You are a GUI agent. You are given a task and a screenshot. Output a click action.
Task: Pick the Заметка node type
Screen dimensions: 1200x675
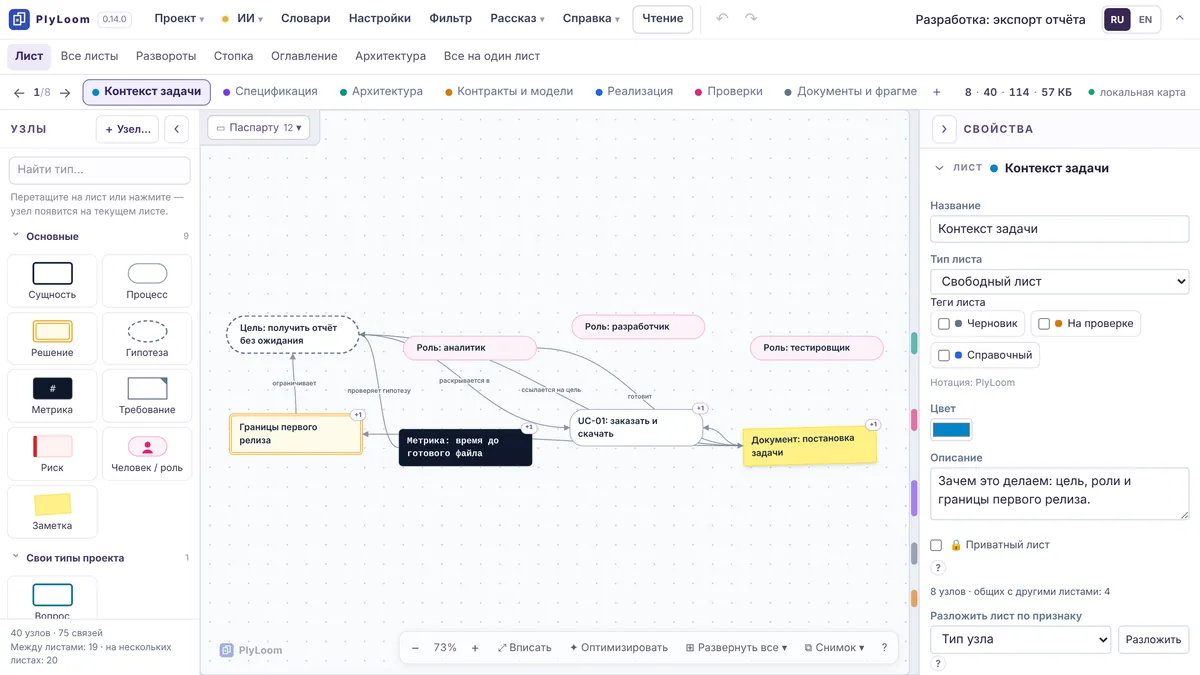[52, 511]
